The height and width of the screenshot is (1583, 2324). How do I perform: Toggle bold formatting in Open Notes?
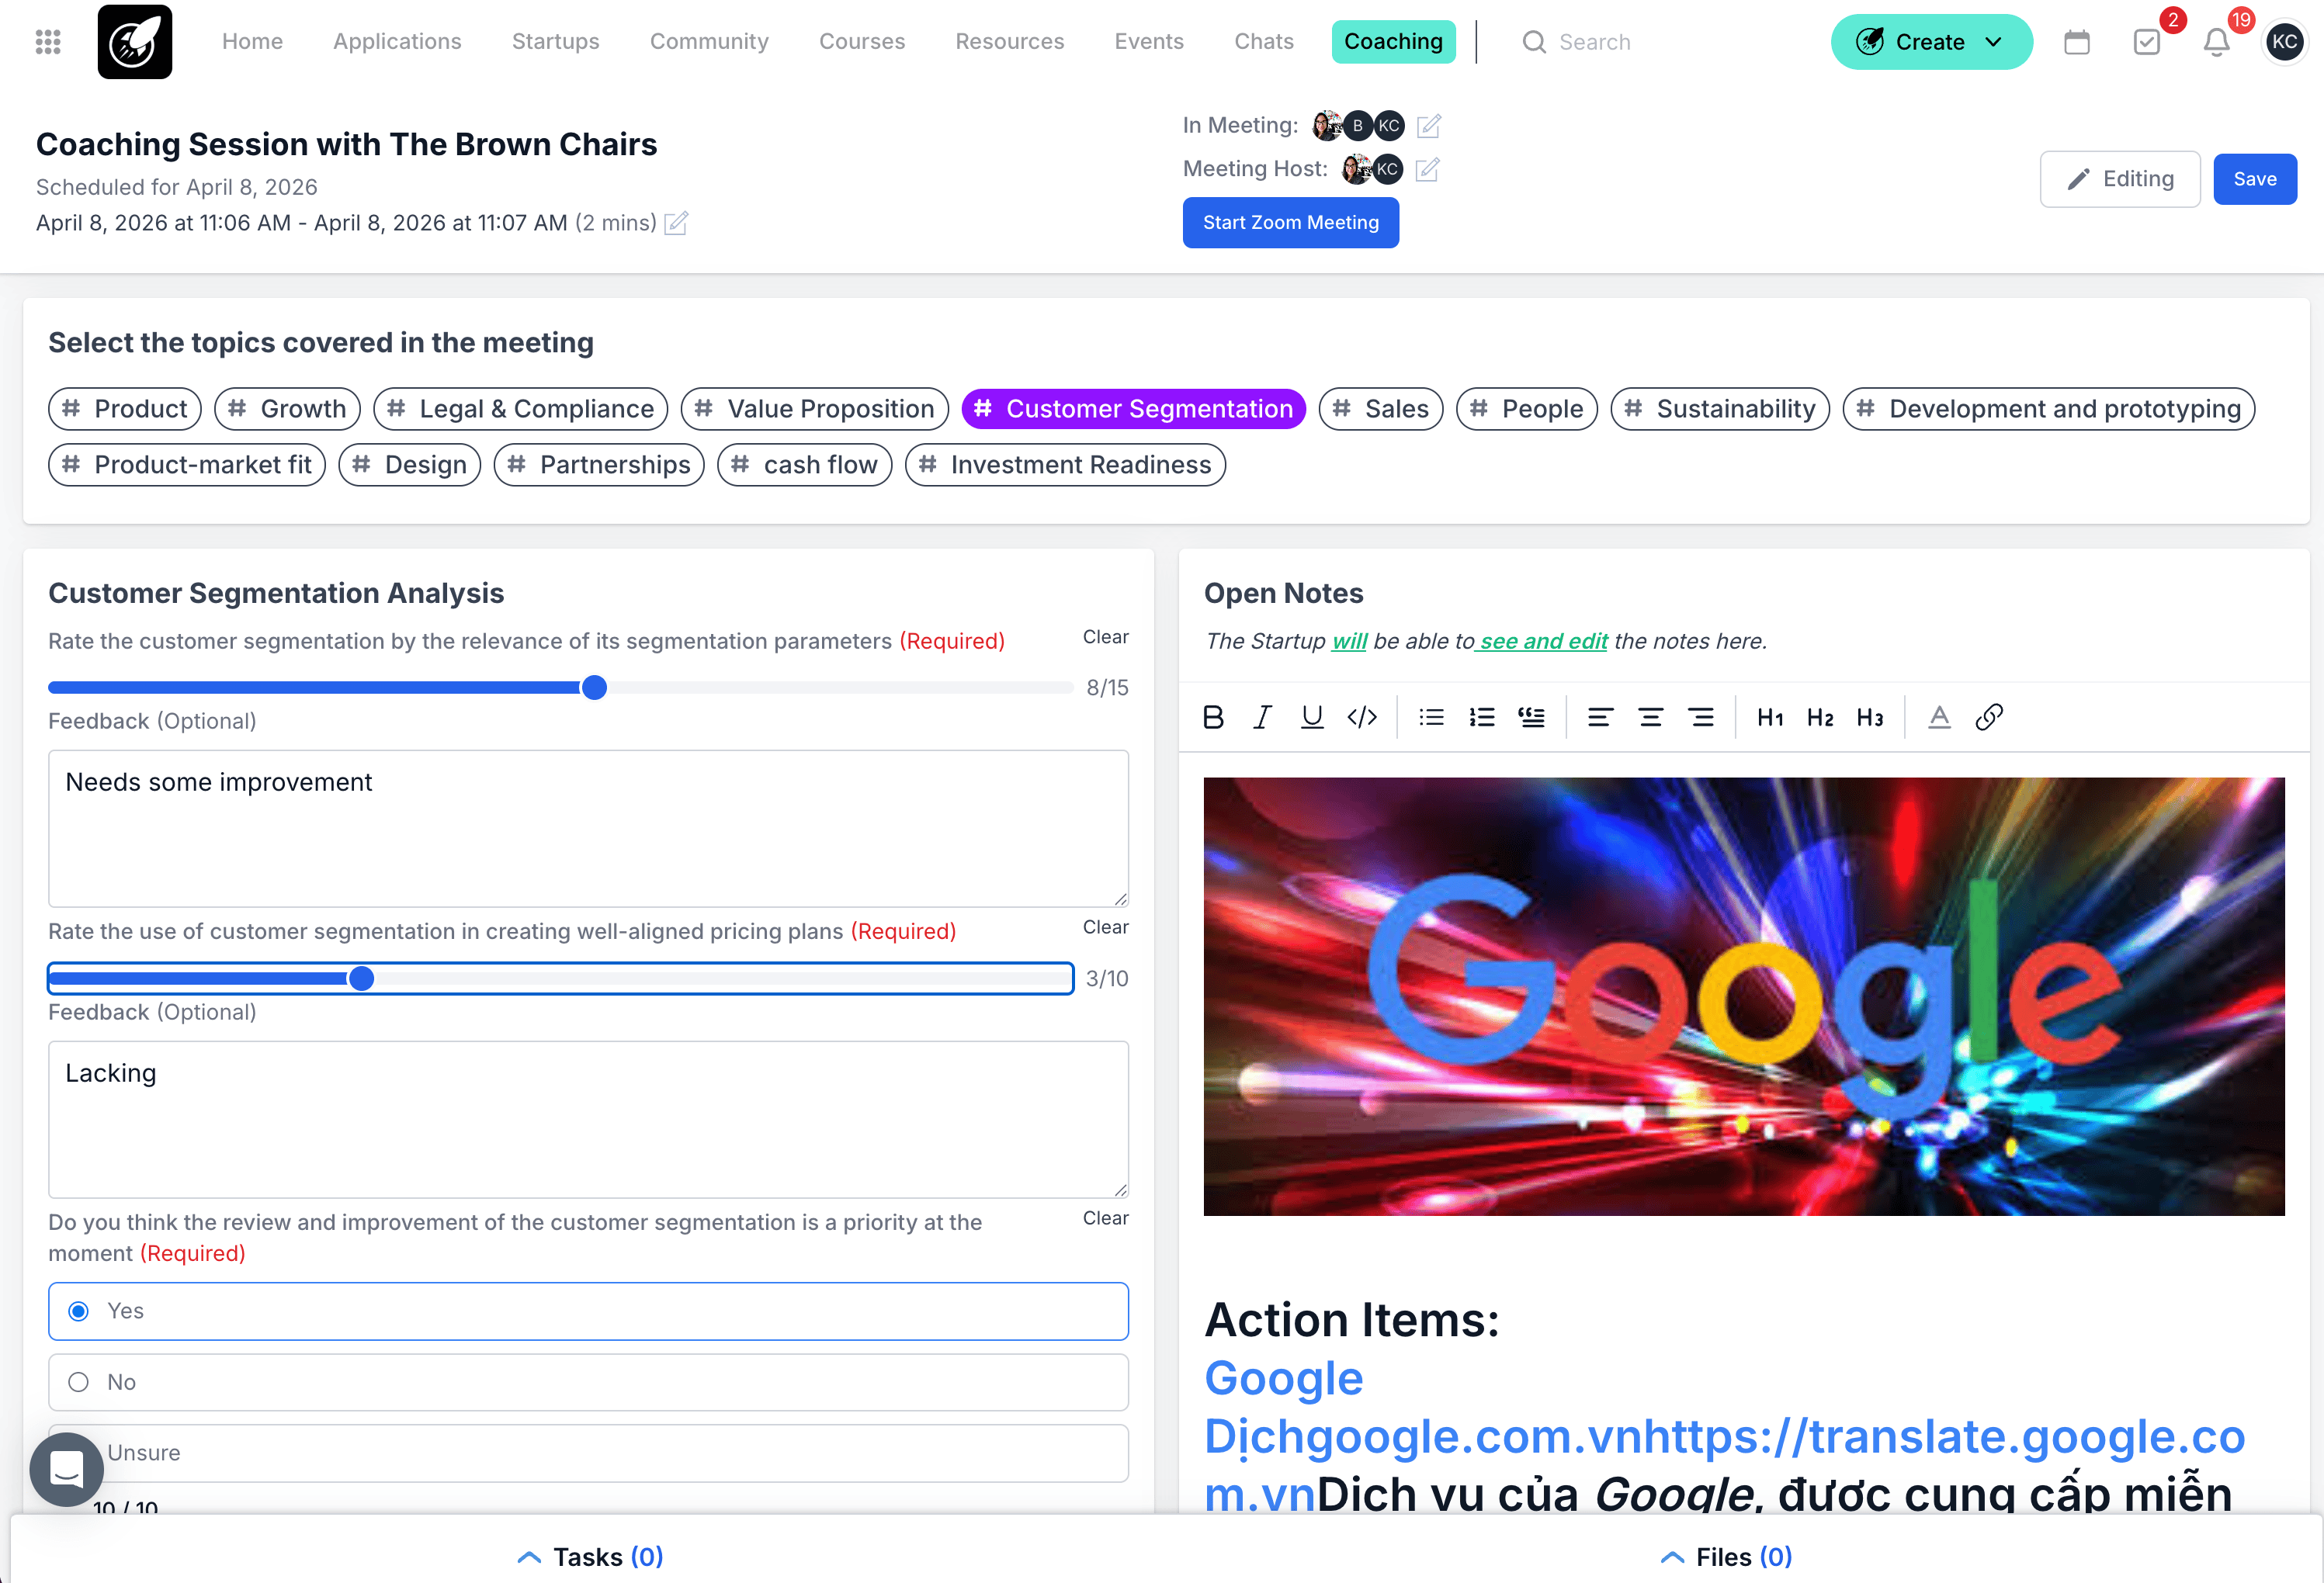pos(1213,717)
